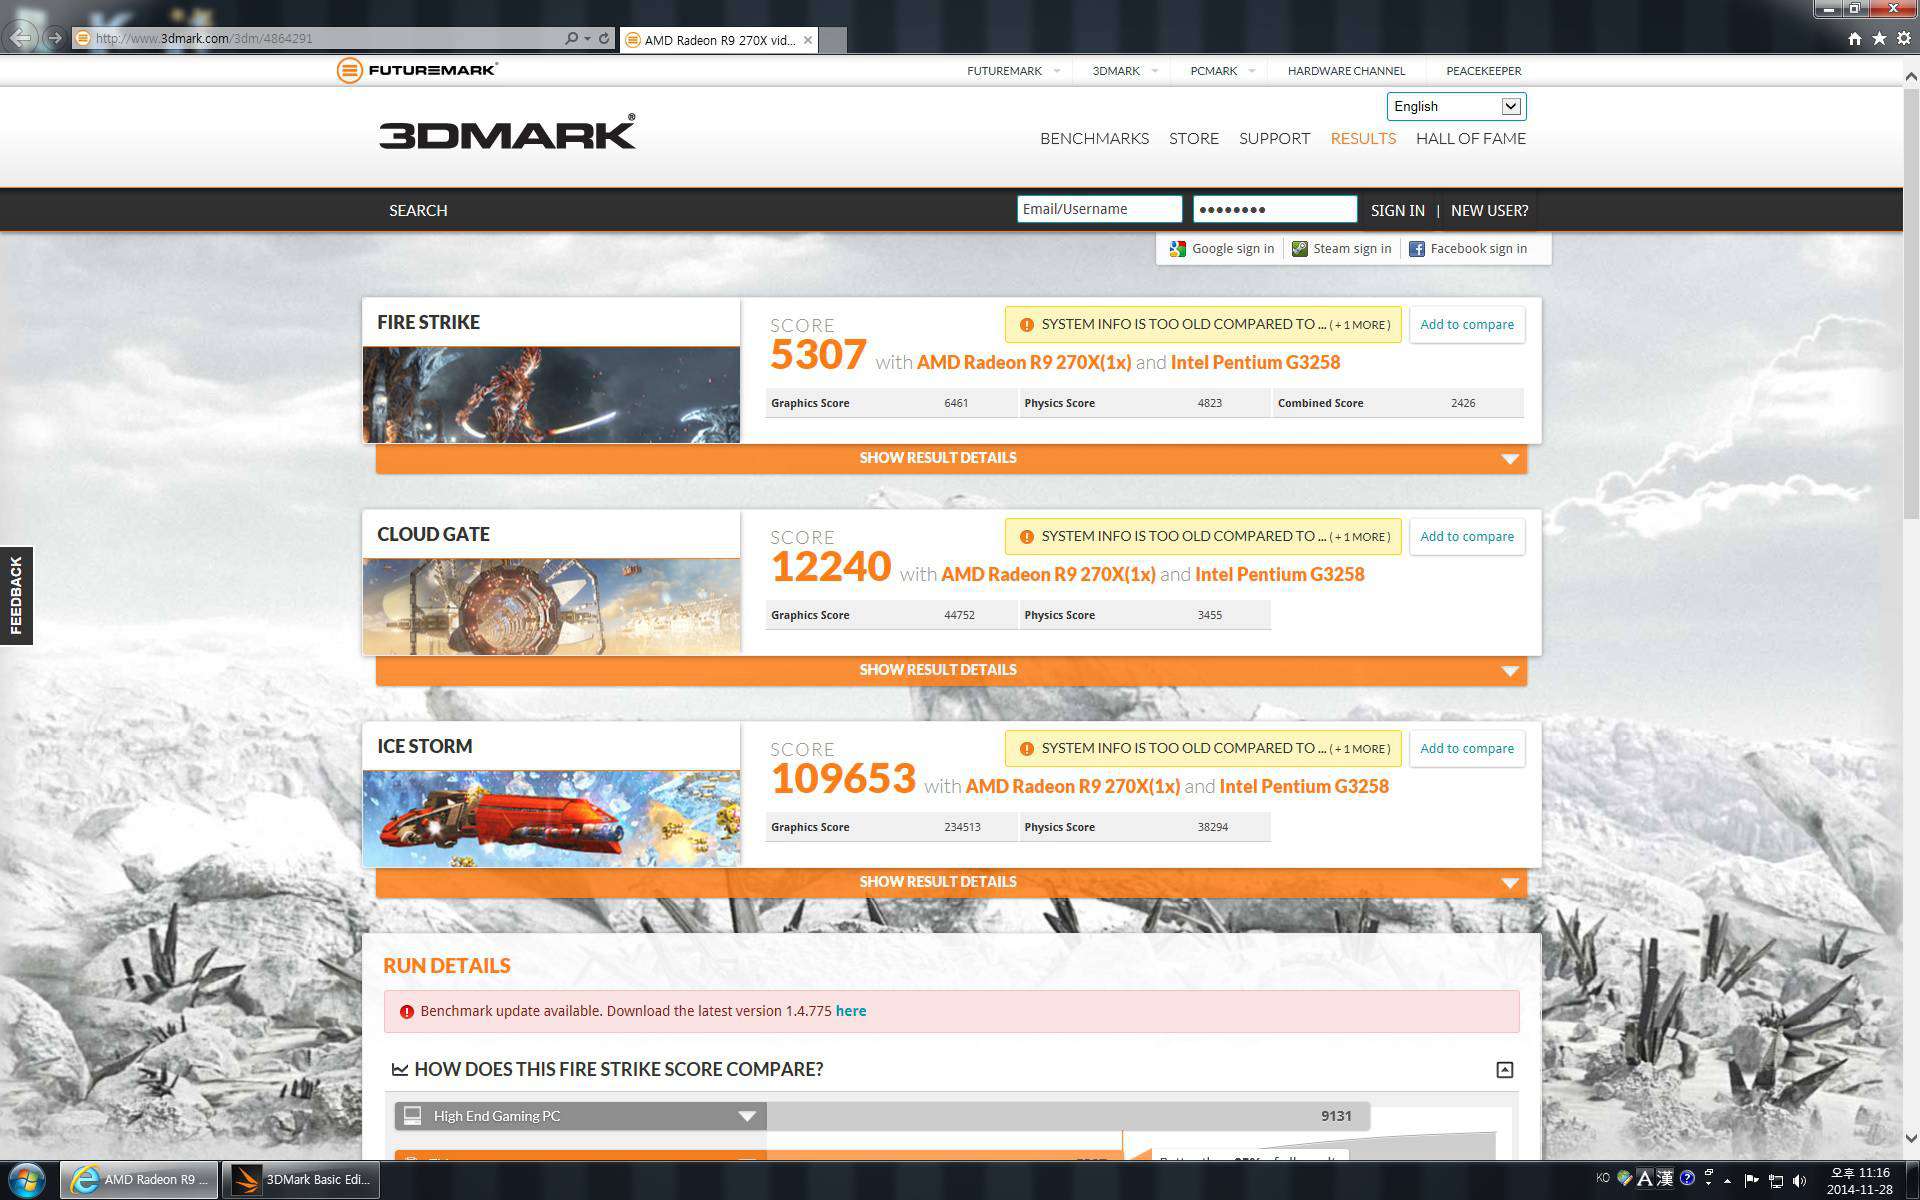Add Cloud Gate result to compare
The image size is (1920, 1200).
pyautogui.click(x=1467, y=537)
